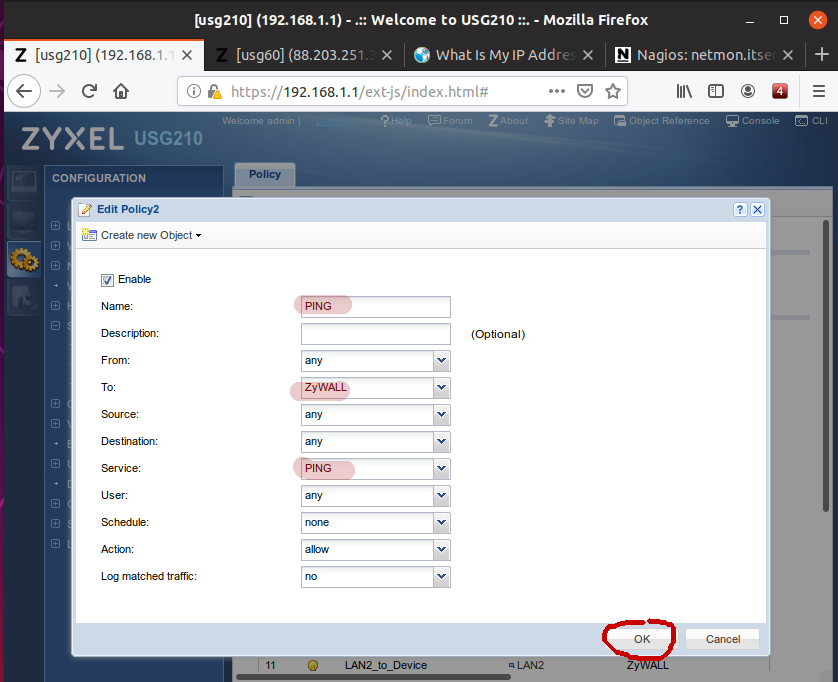Screen dimensions: 838x682
Task: Open the Firefox account icon
Action: pyautogui.click(x=748, y=91)
